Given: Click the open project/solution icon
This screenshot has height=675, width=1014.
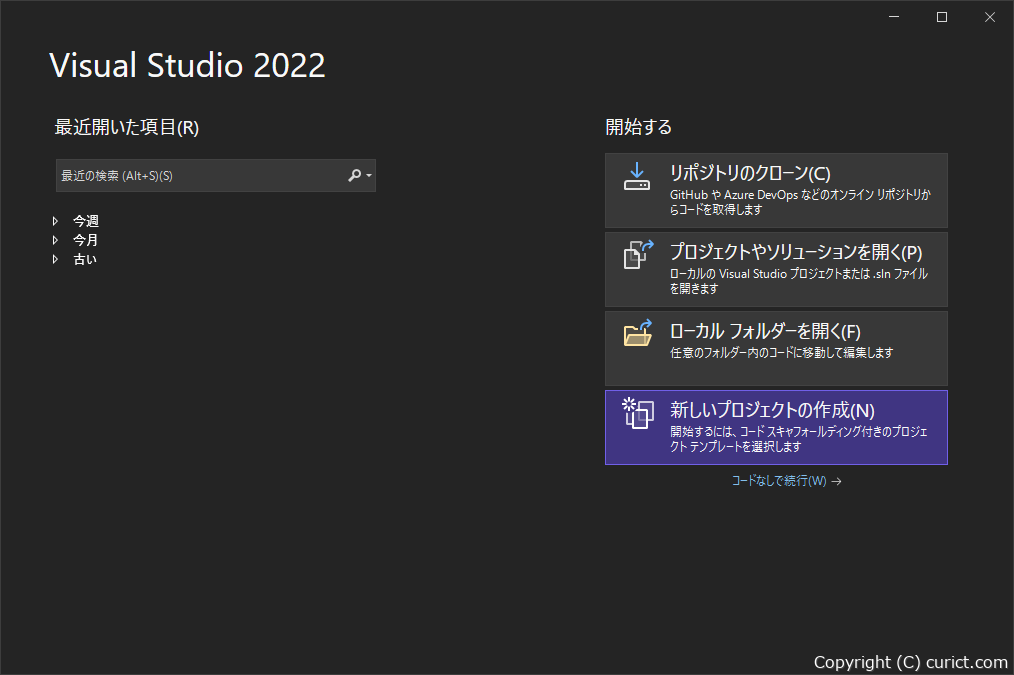Looking at the screenshot, I should tap(636, 255).
